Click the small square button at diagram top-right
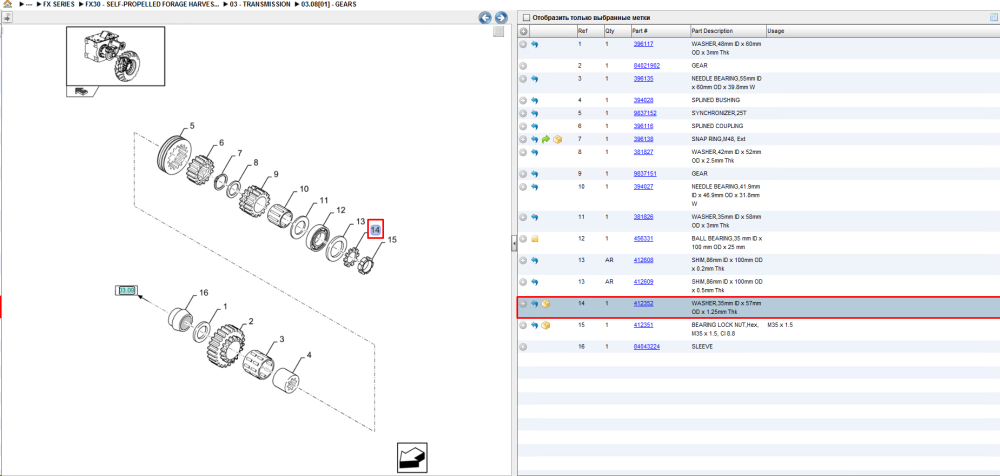The height and width of the screenshot is (476, 1000). [499, 32]
